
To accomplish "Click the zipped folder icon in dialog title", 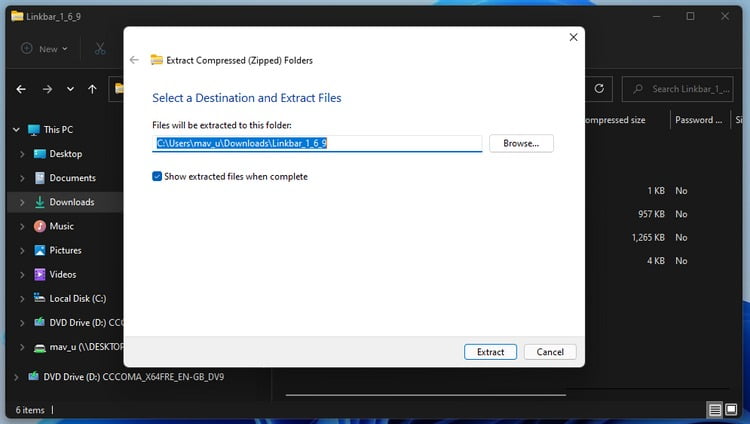I will tap(156, 60).
